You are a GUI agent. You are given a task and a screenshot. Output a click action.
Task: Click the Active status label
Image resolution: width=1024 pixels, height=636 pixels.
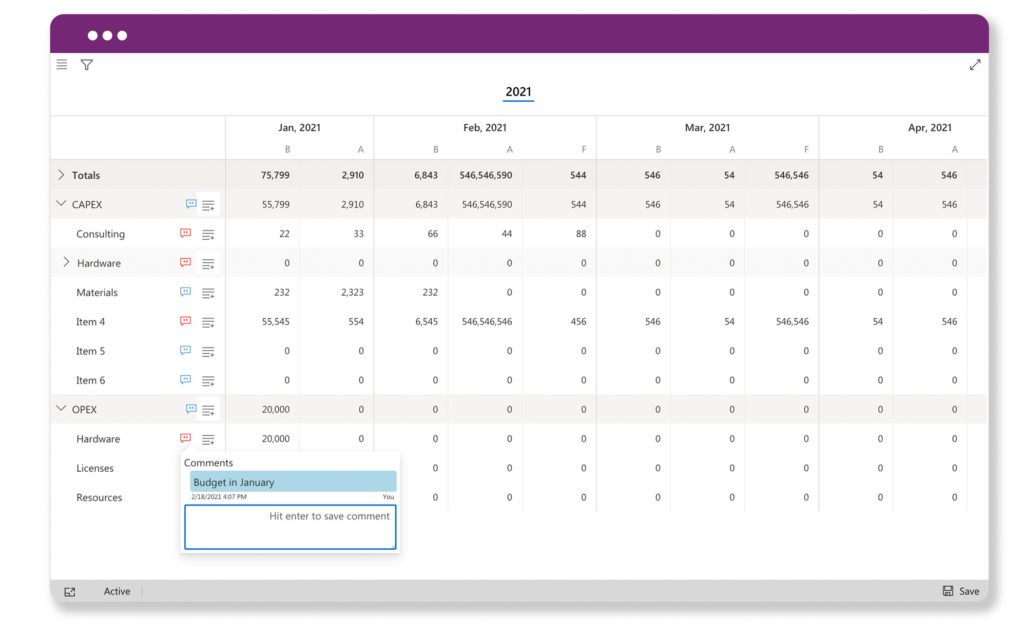[117, 591]
